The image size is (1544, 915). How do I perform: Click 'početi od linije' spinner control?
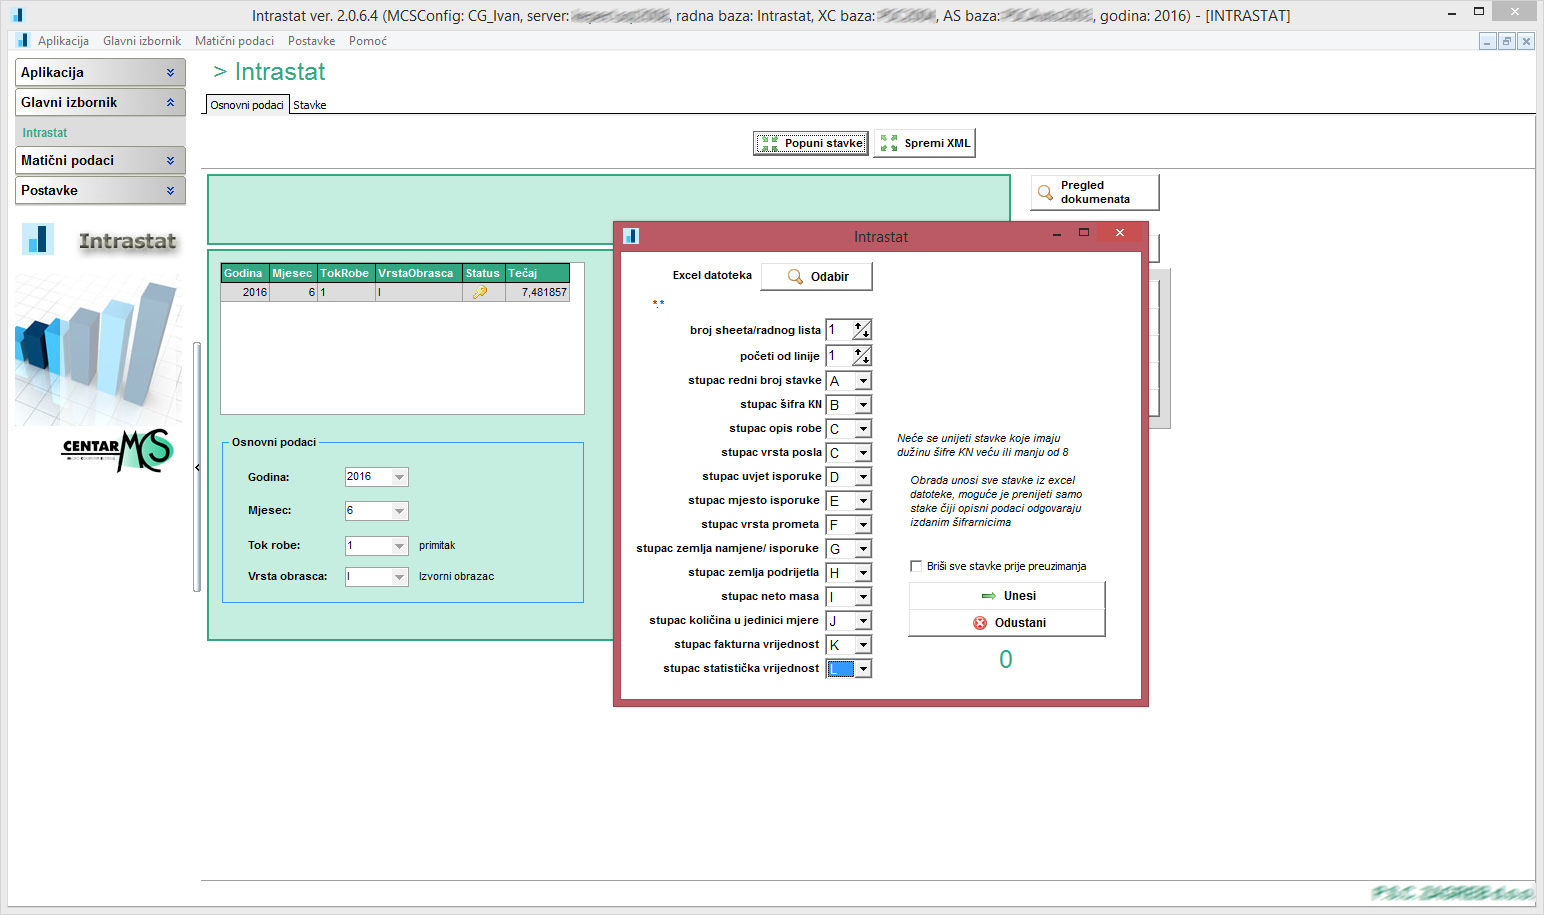click(862, 356)
